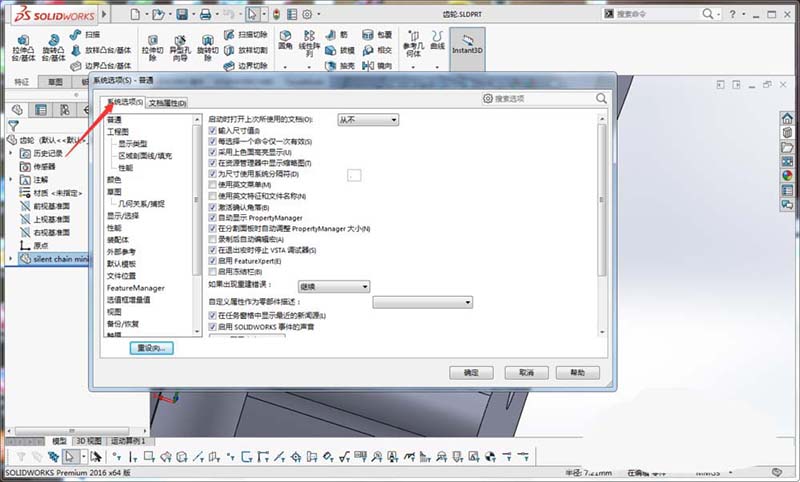Click the 重设 reset button

coord(152,348)
